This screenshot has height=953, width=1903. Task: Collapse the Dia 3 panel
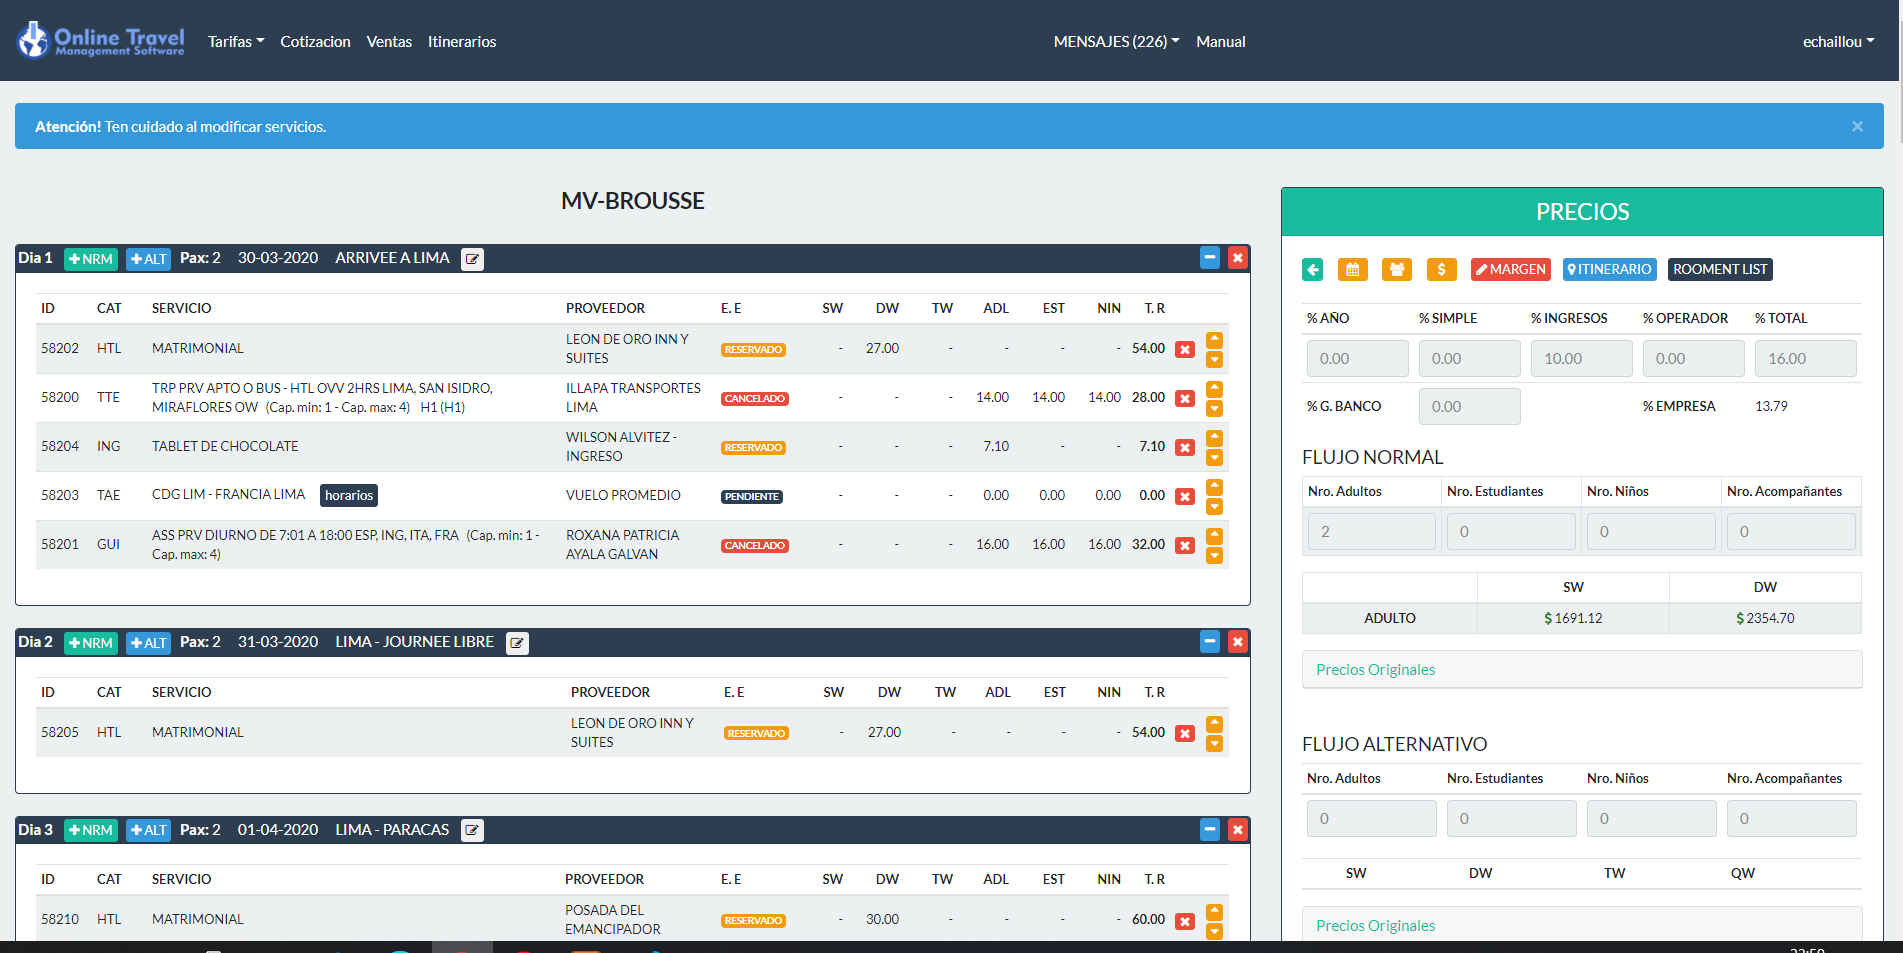(1210, 830)
